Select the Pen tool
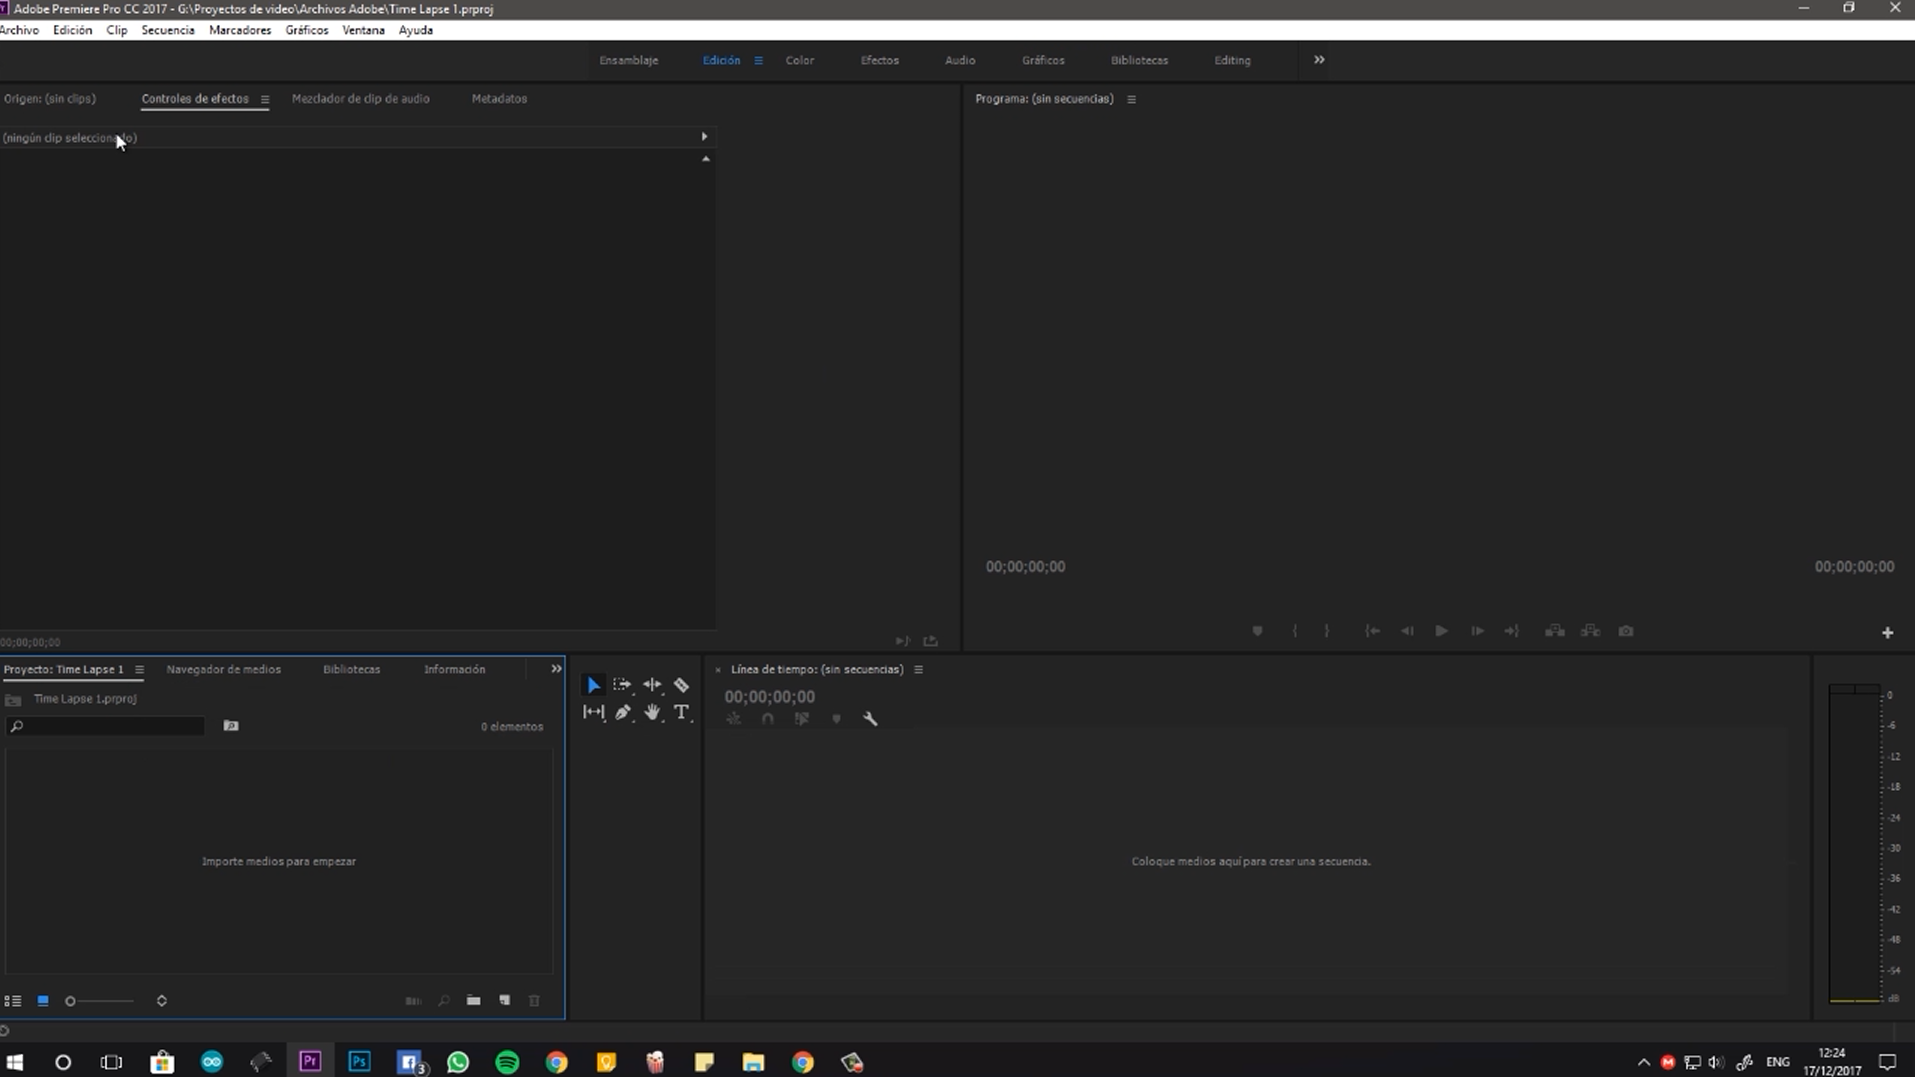The width and height of the screenshot is (1915, 1077). coord(623,712)
